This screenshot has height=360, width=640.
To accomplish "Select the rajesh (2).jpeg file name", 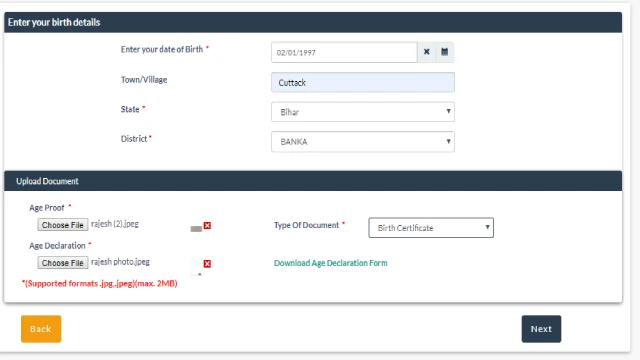I will [115, 224].
